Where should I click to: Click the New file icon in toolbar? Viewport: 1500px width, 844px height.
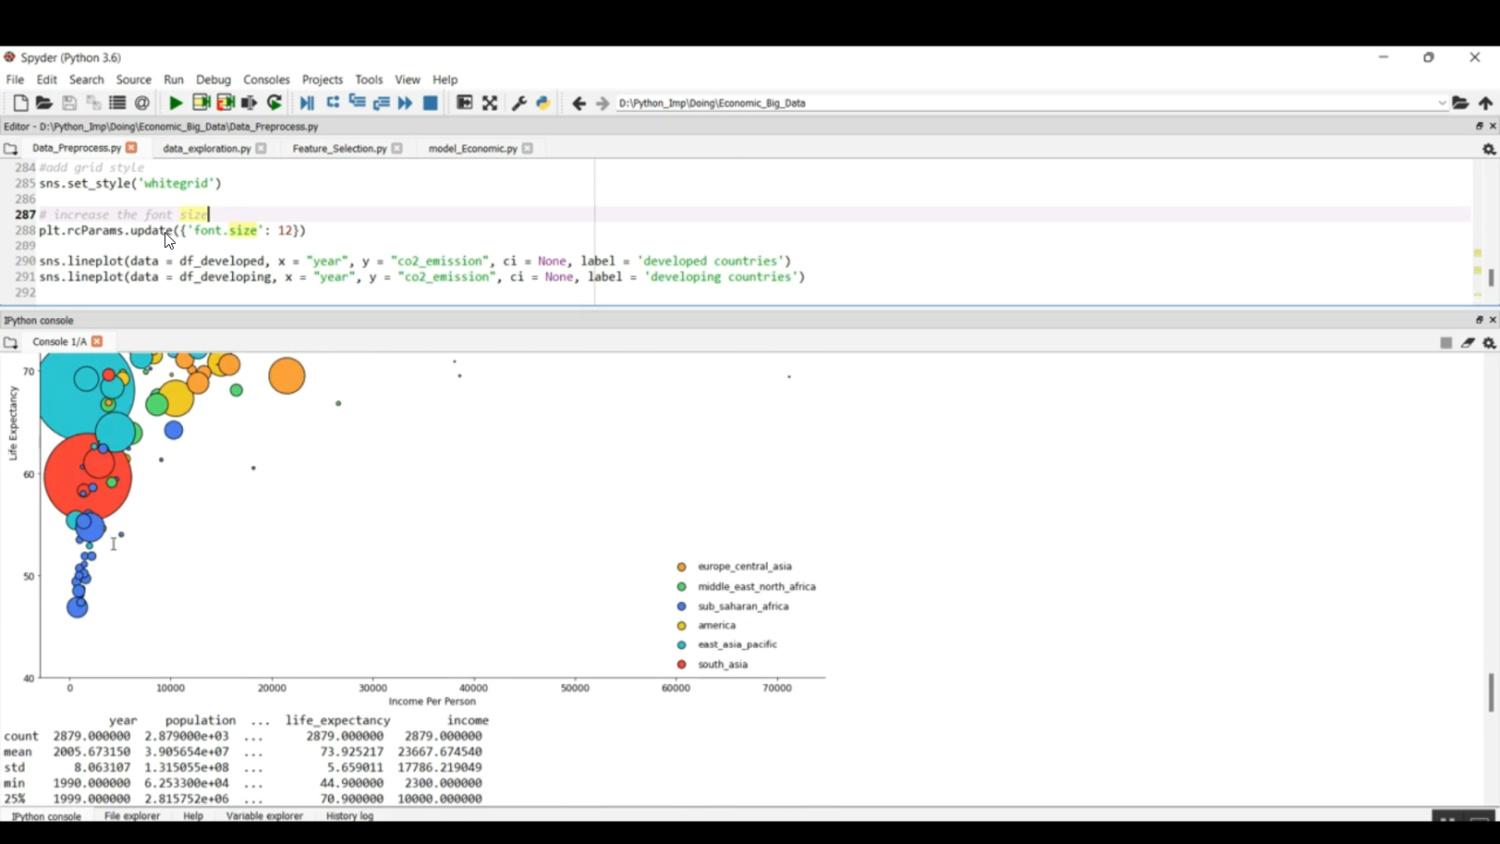(20, 103)
